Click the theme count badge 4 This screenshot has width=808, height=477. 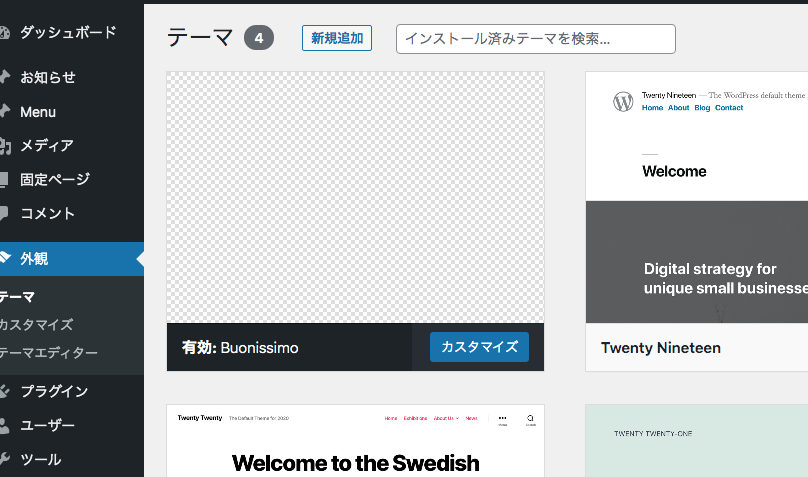click(259, 38)
